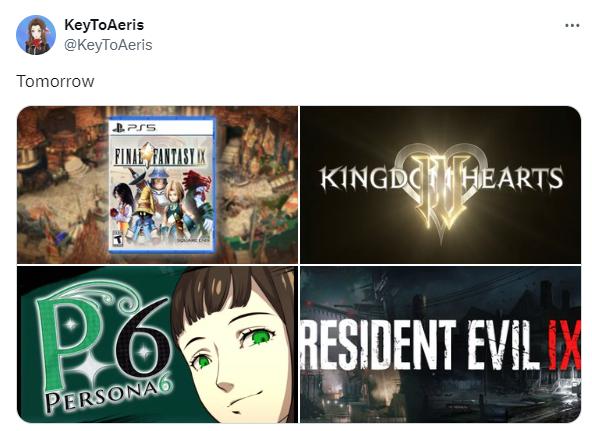Screen dimensions: 592x431
Task: View the Resident Evil IX image
Action: click(x=440, y=345)
